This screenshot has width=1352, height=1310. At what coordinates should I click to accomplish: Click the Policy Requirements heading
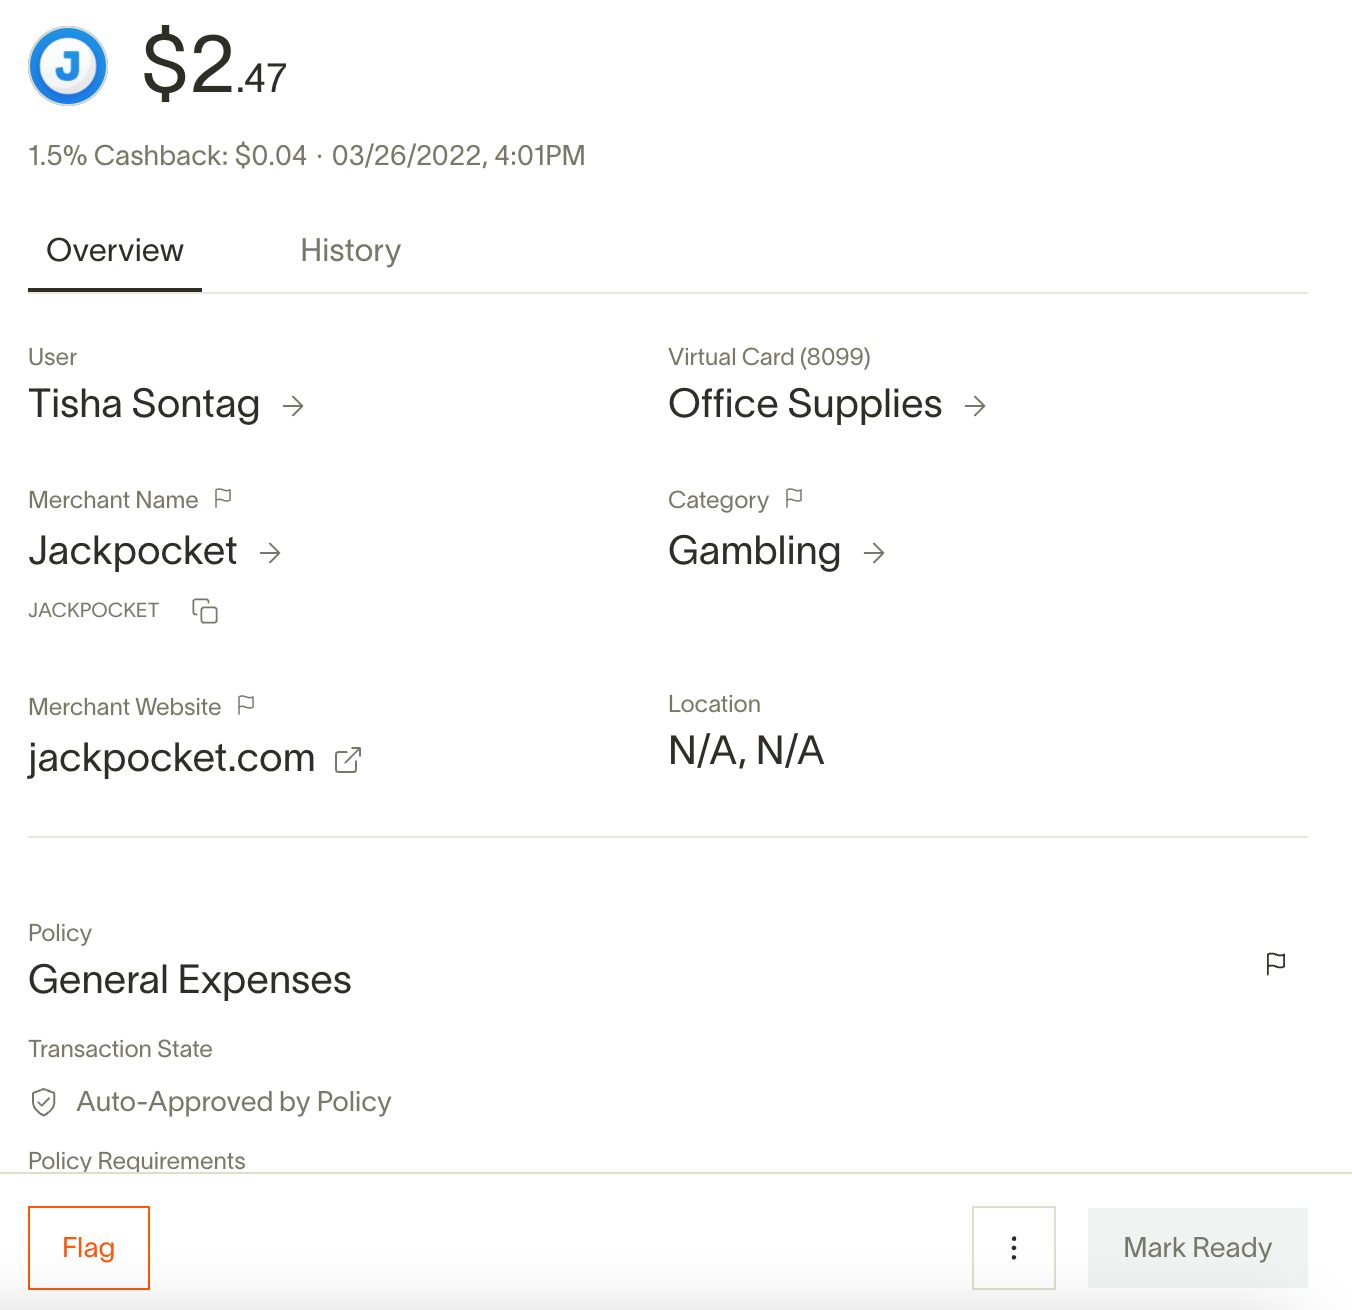coord(137,1161)
